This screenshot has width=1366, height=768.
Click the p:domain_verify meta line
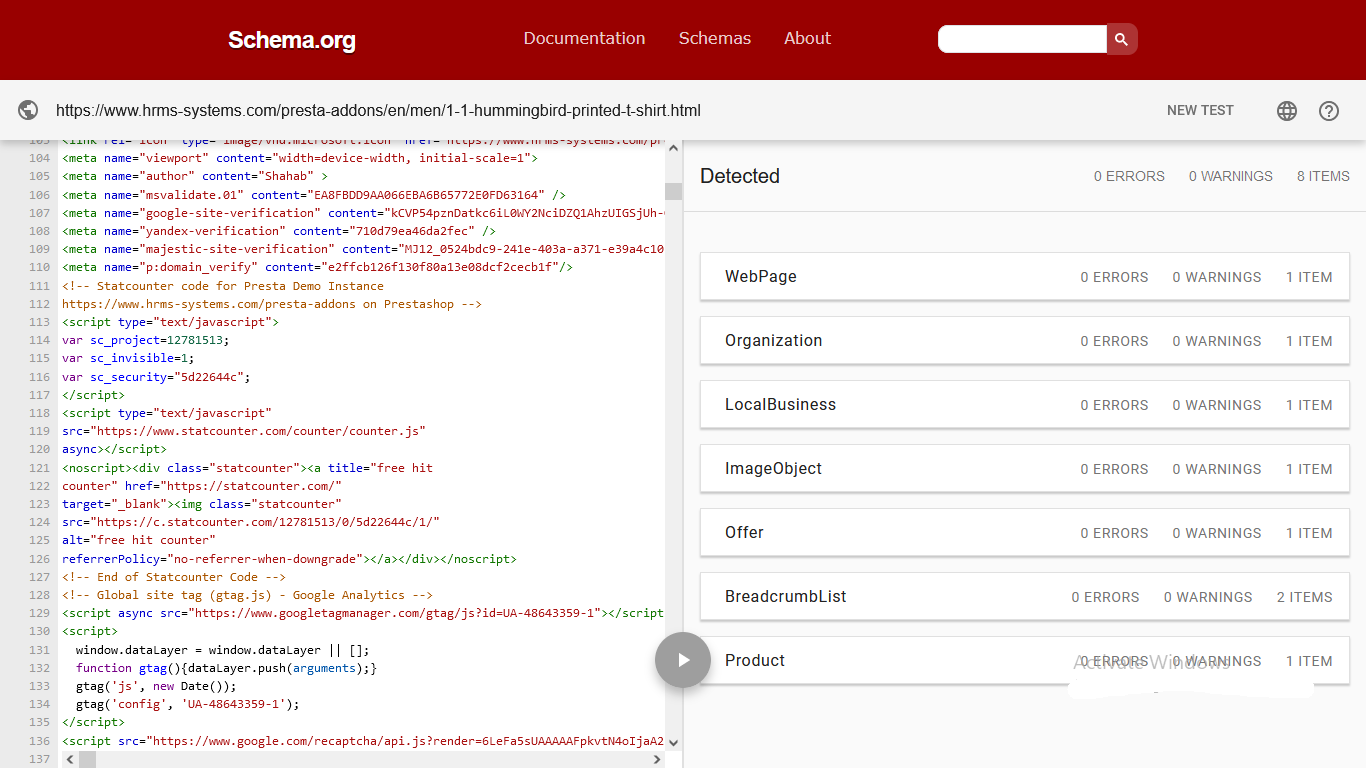(317, 267)
